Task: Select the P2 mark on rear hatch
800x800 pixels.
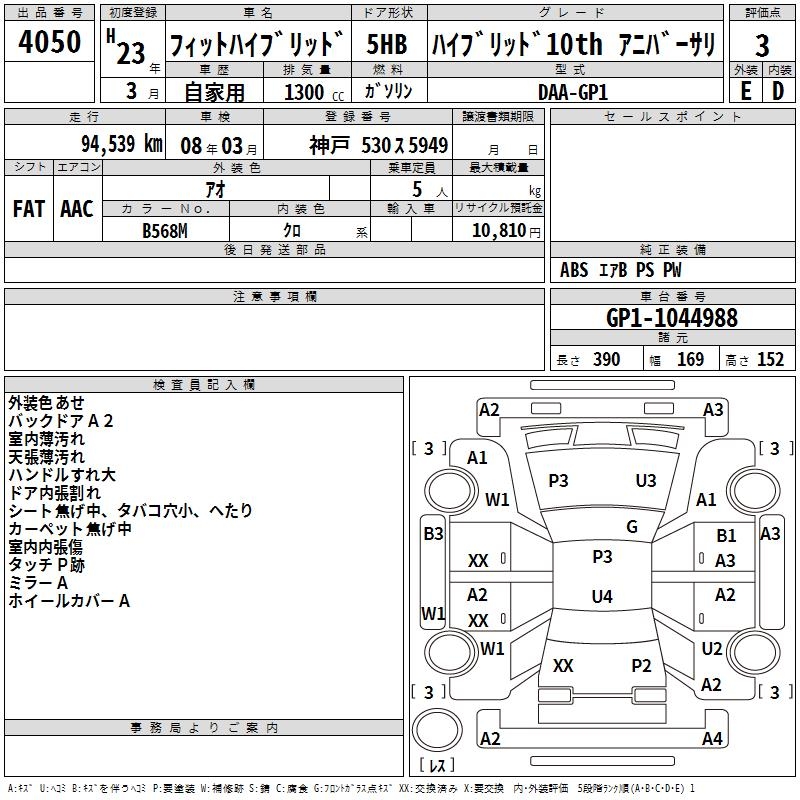Action: point(641,666)
